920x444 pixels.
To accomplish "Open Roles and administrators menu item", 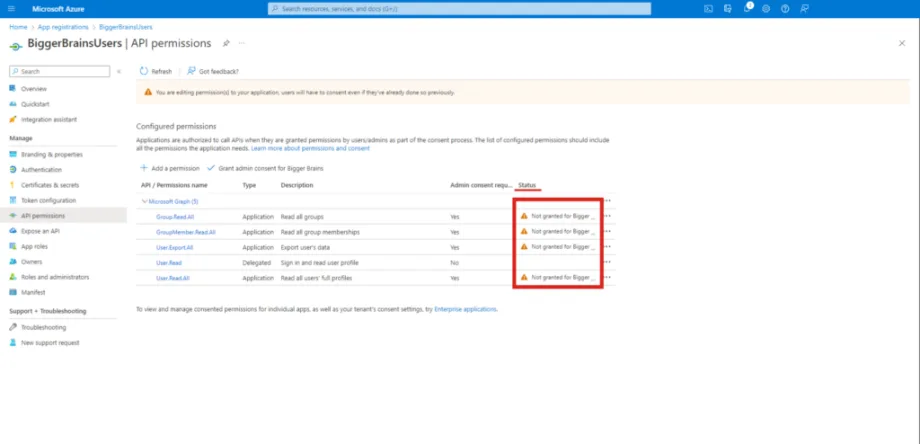I will [x=55, y=277].
